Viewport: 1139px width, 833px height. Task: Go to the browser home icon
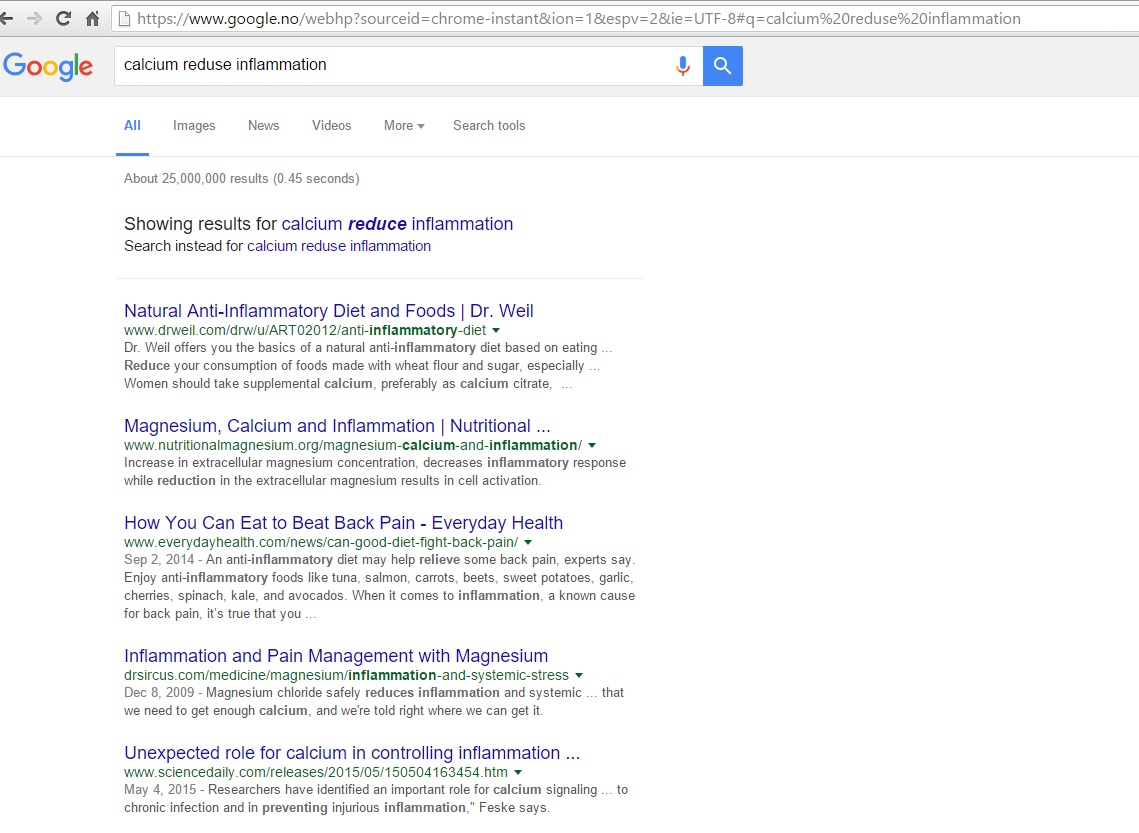click(x=92, y=19)
